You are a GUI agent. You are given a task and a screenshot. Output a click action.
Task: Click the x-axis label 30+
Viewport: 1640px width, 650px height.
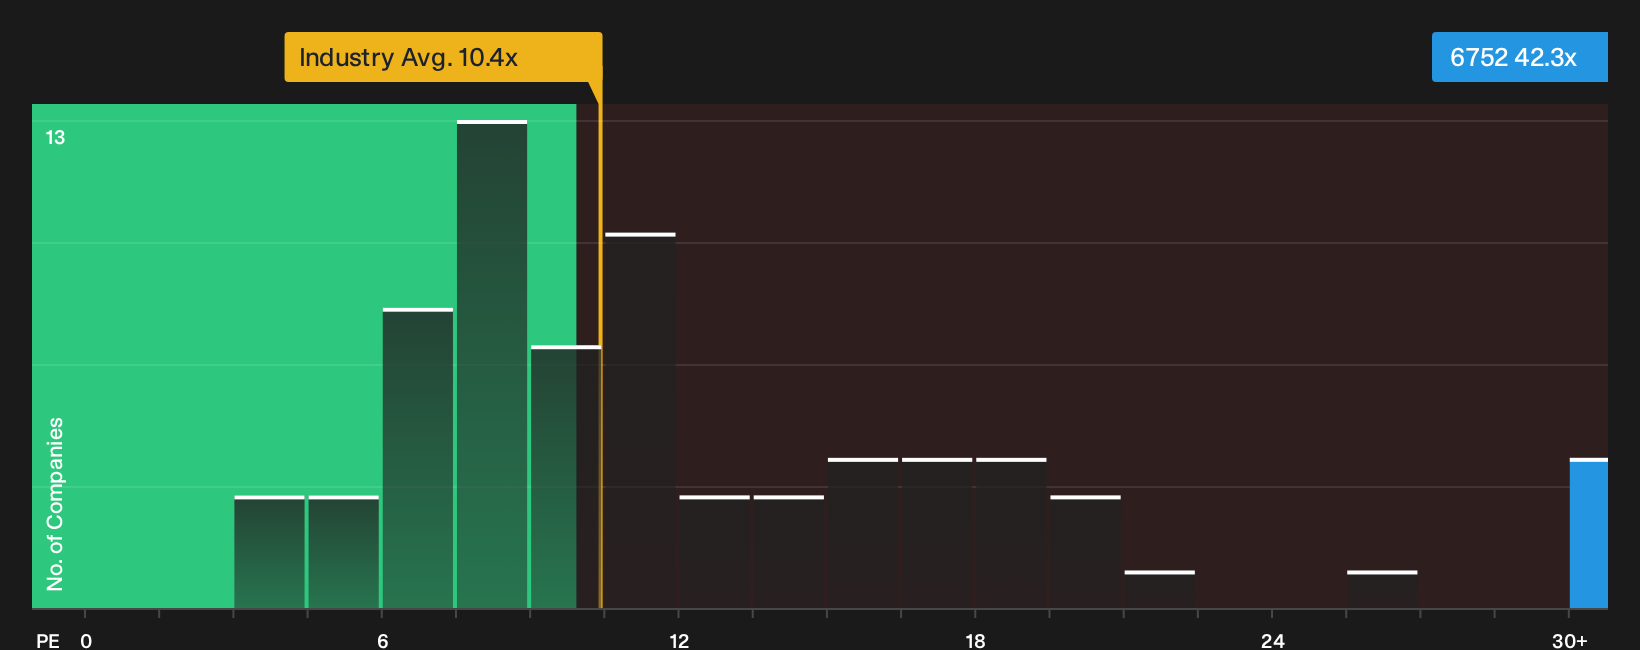click(x=1569, y=640)
